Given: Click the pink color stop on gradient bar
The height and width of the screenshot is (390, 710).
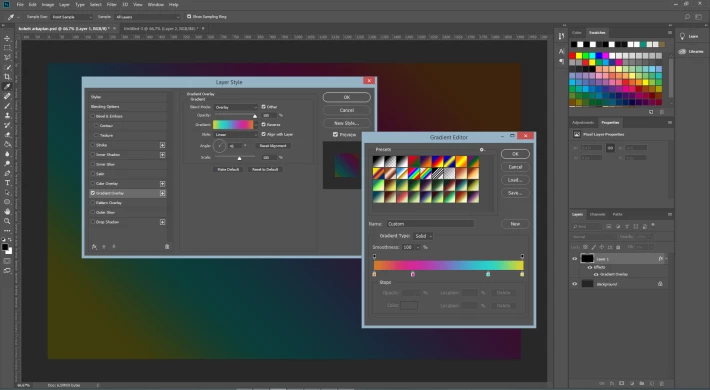Looking at the screenshot, I should [x=413, y=274].
